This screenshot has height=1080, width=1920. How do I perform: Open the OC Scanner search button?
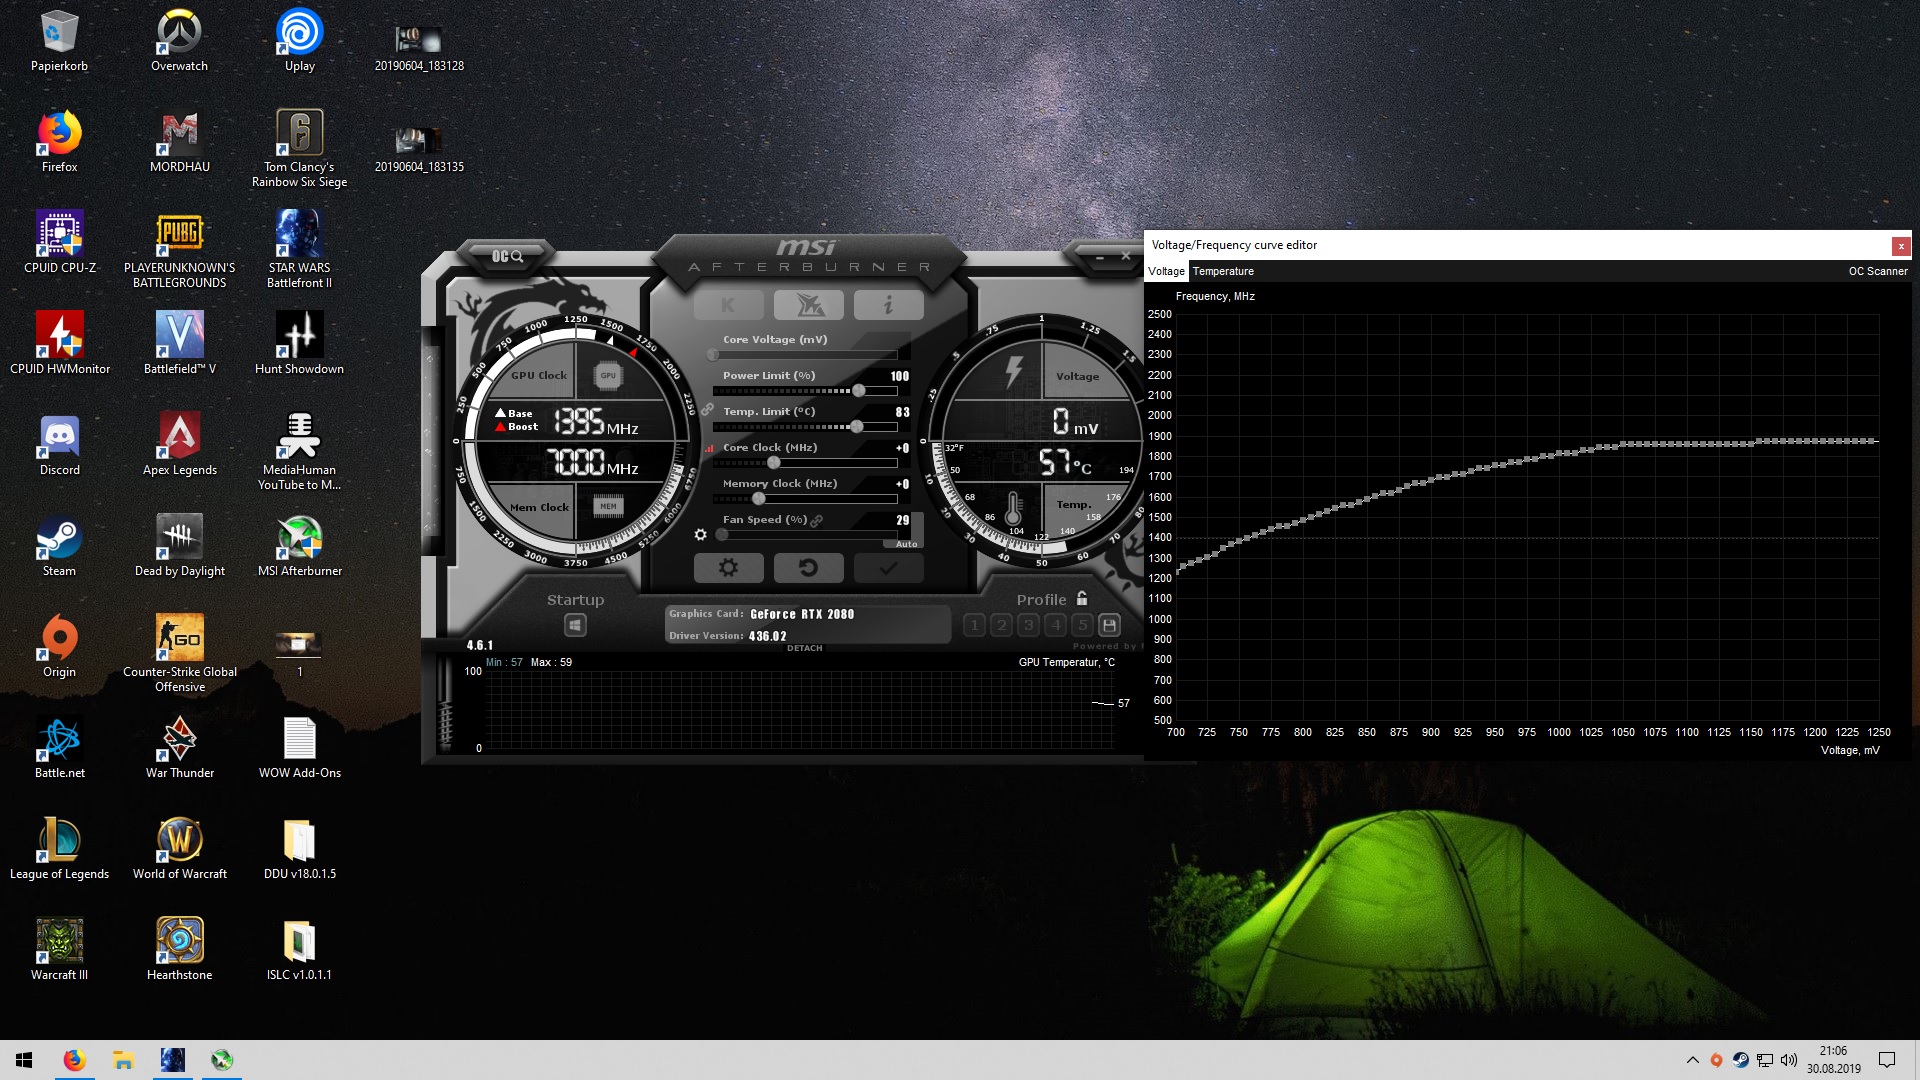click(x=507, y=257)
